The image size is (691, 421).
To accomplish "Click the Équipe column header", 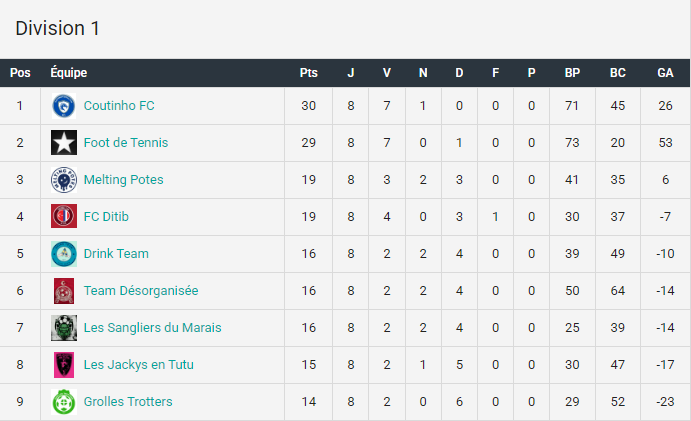I will [69, 72].
